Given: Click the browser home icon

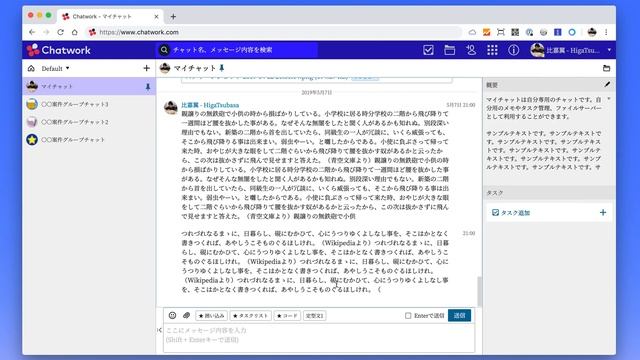Looking at the screenshot, I should coord(75,32).
